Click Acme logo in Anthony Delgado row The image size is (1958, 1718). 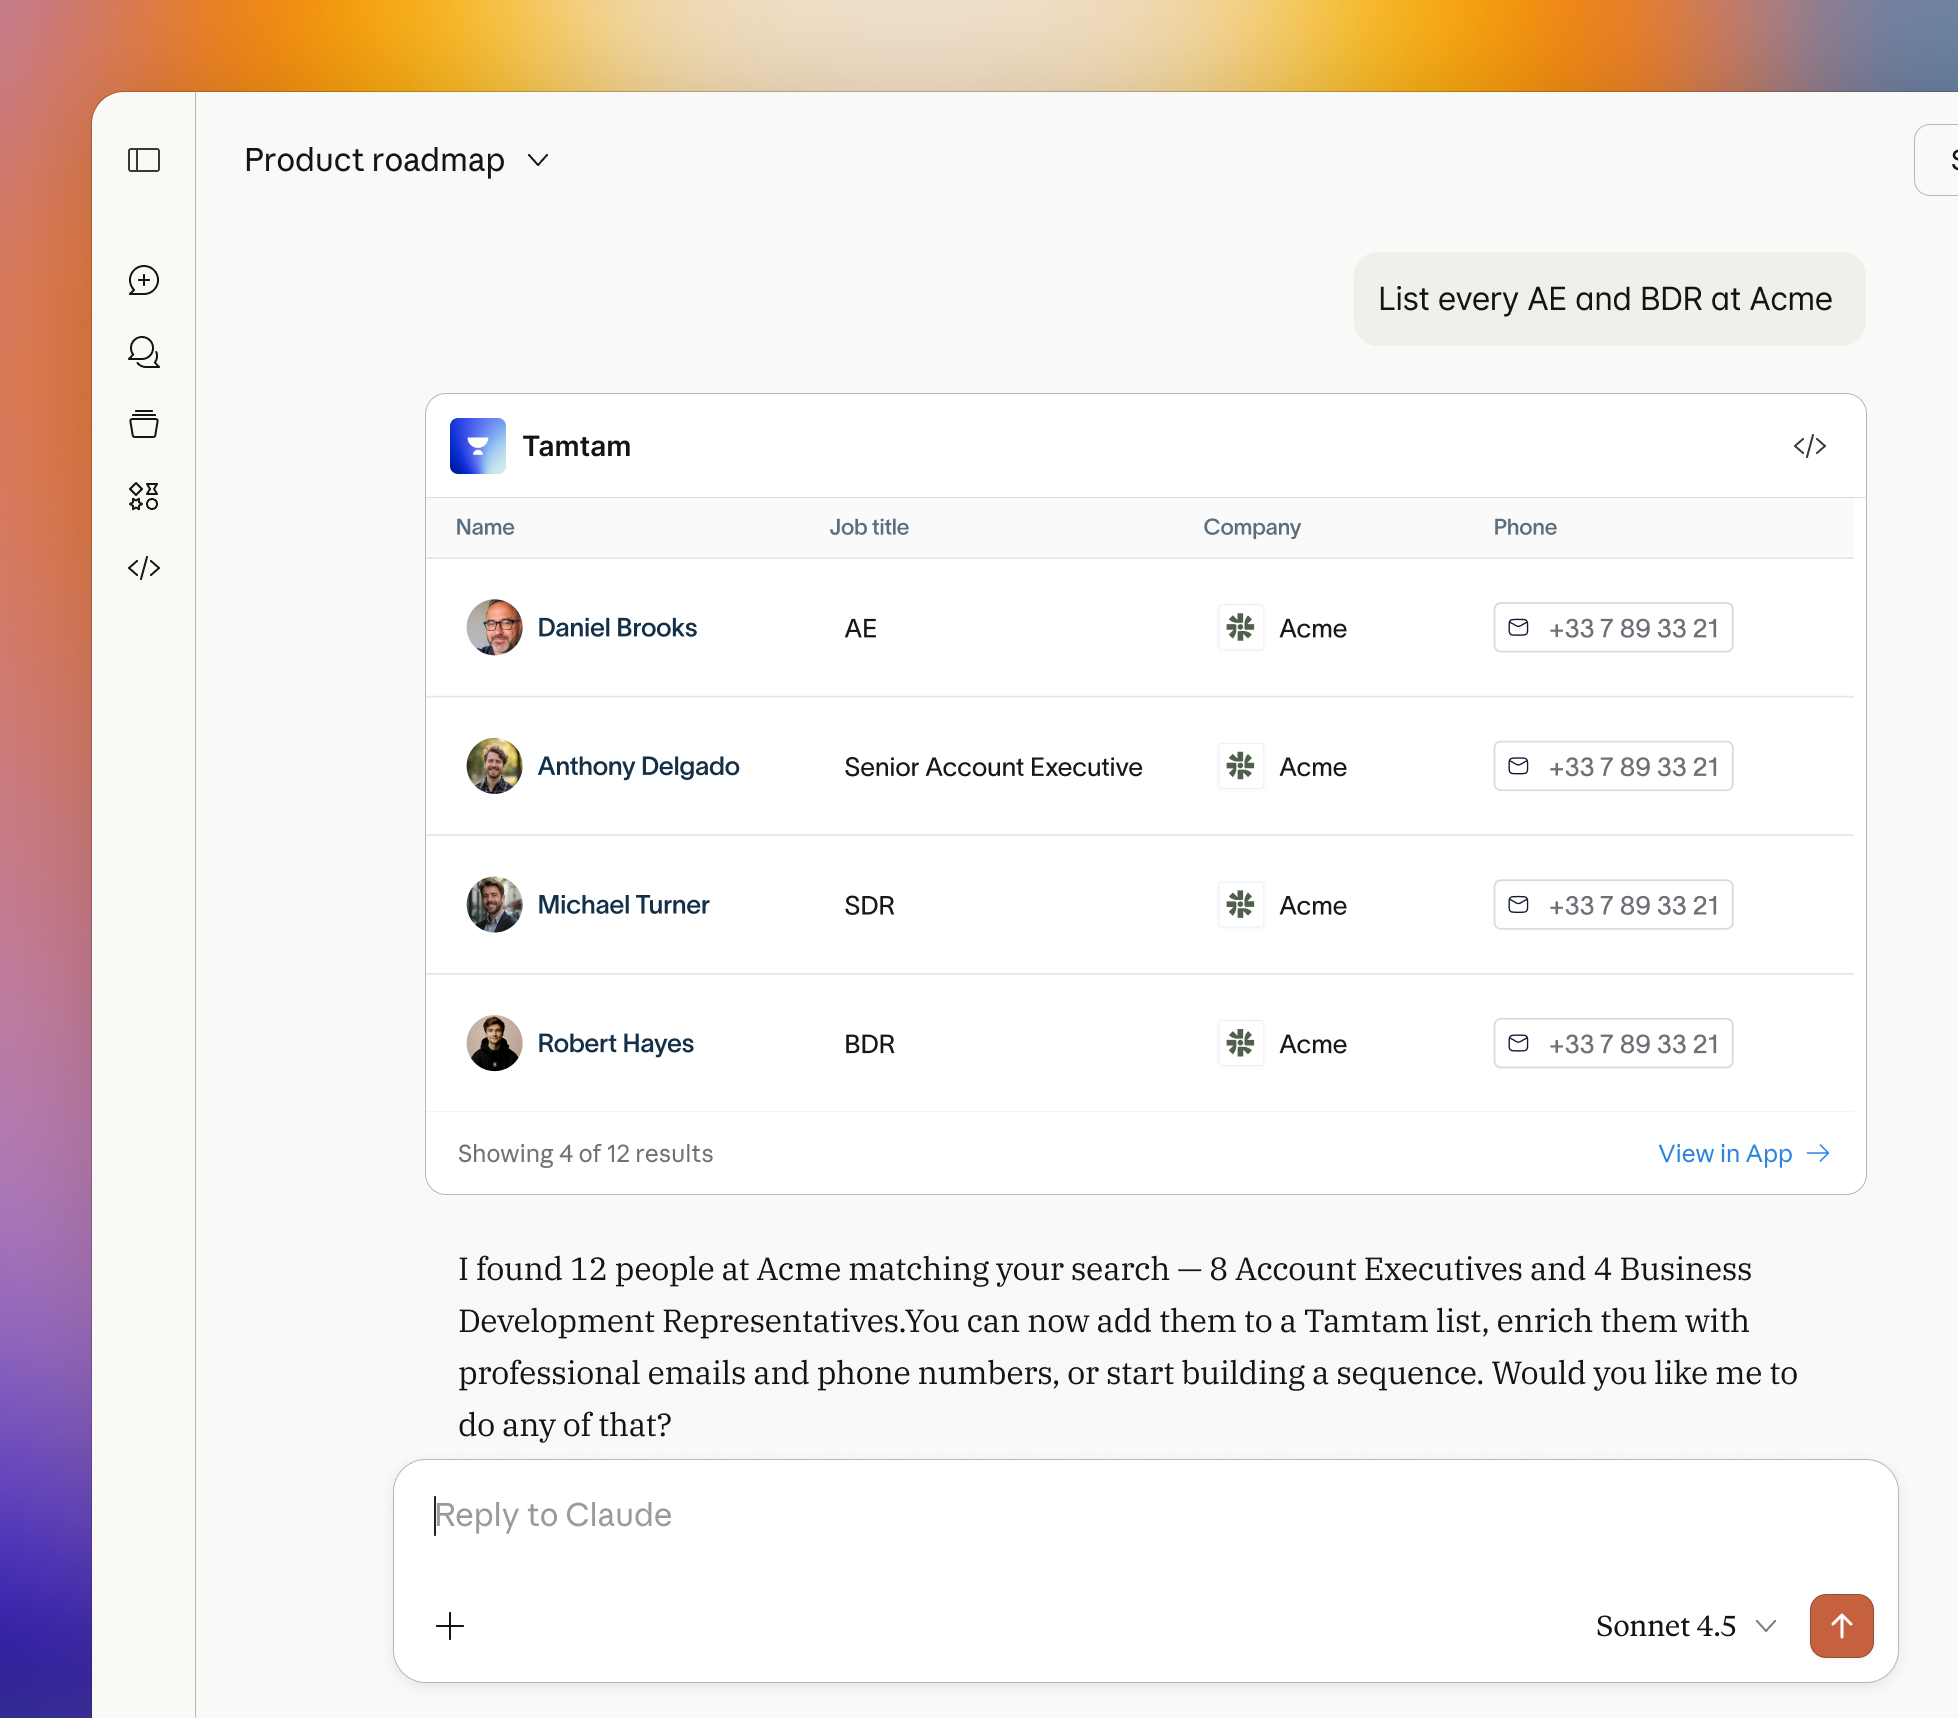click(x=1241, y=766)
